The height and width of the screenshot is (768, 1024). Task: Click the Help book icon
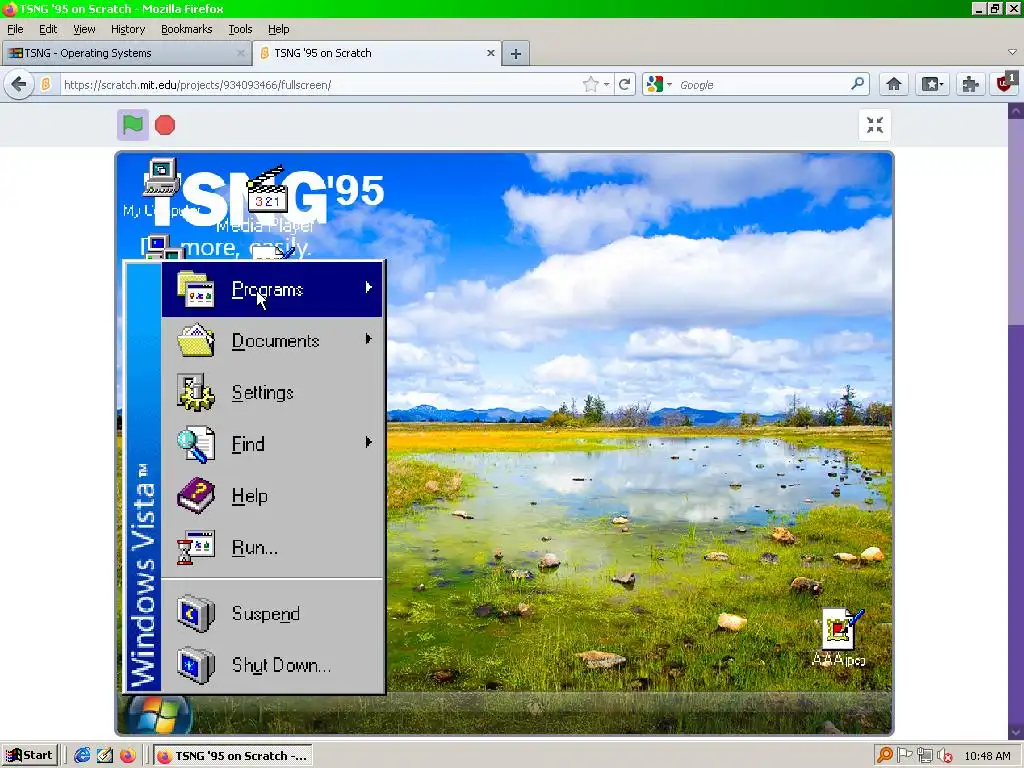[x=196, y=496]
